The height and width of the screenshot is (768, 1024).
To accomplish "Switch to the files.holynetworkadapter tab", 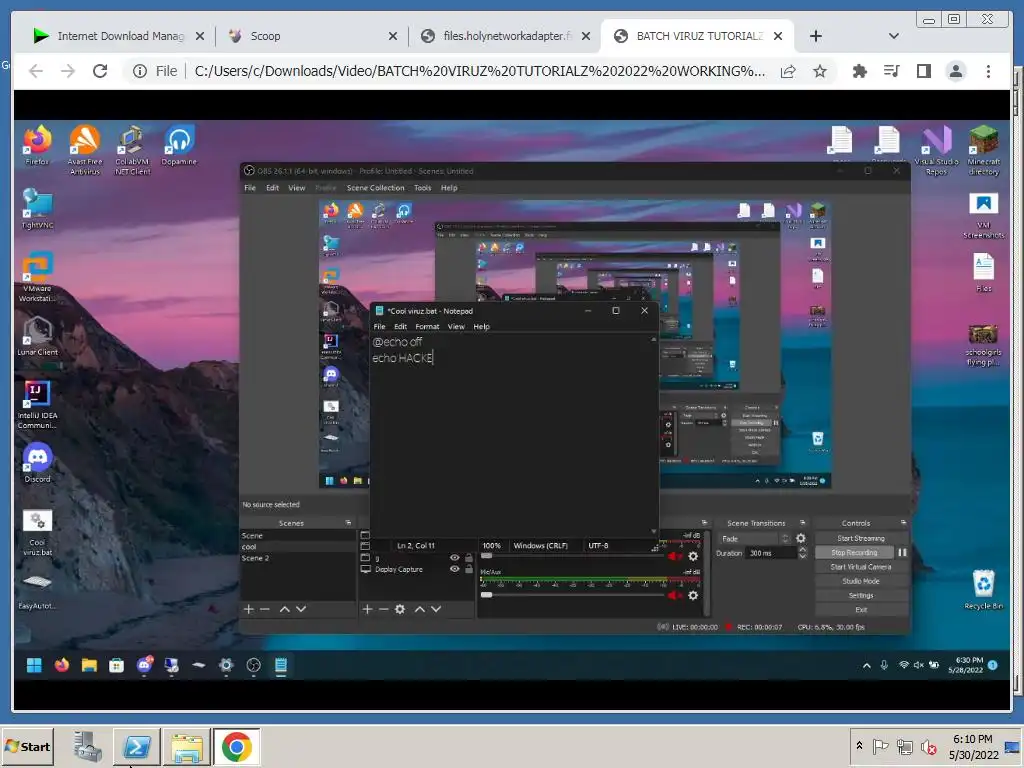I will coord(505,36).
